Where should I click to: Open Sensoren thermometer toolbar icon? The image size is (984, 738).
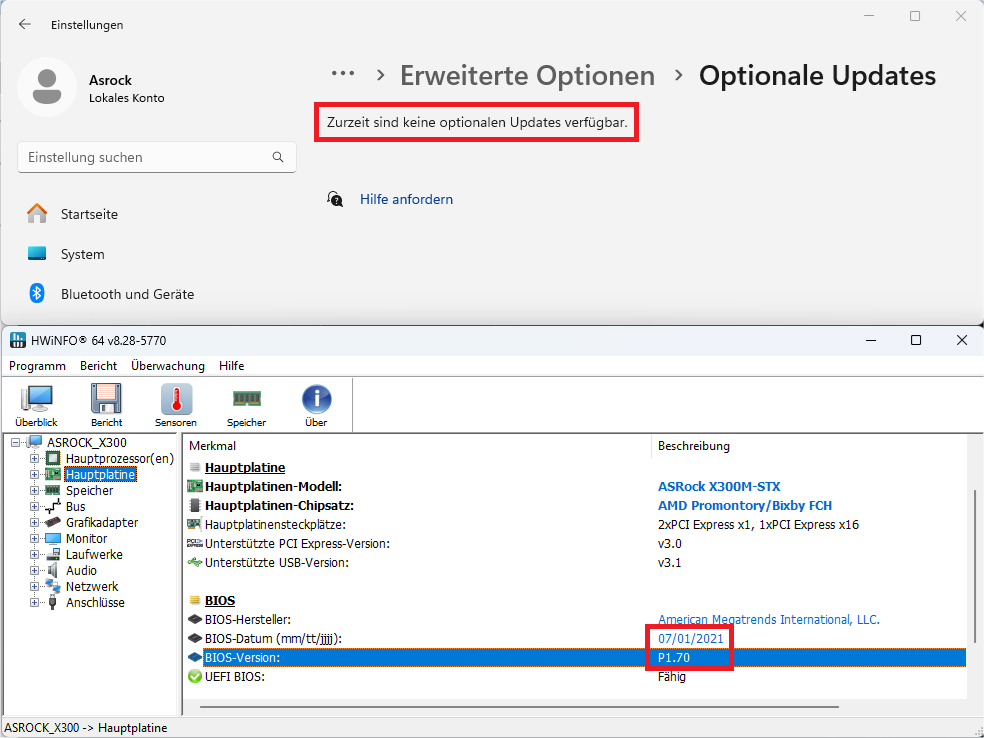coord(176,405)
